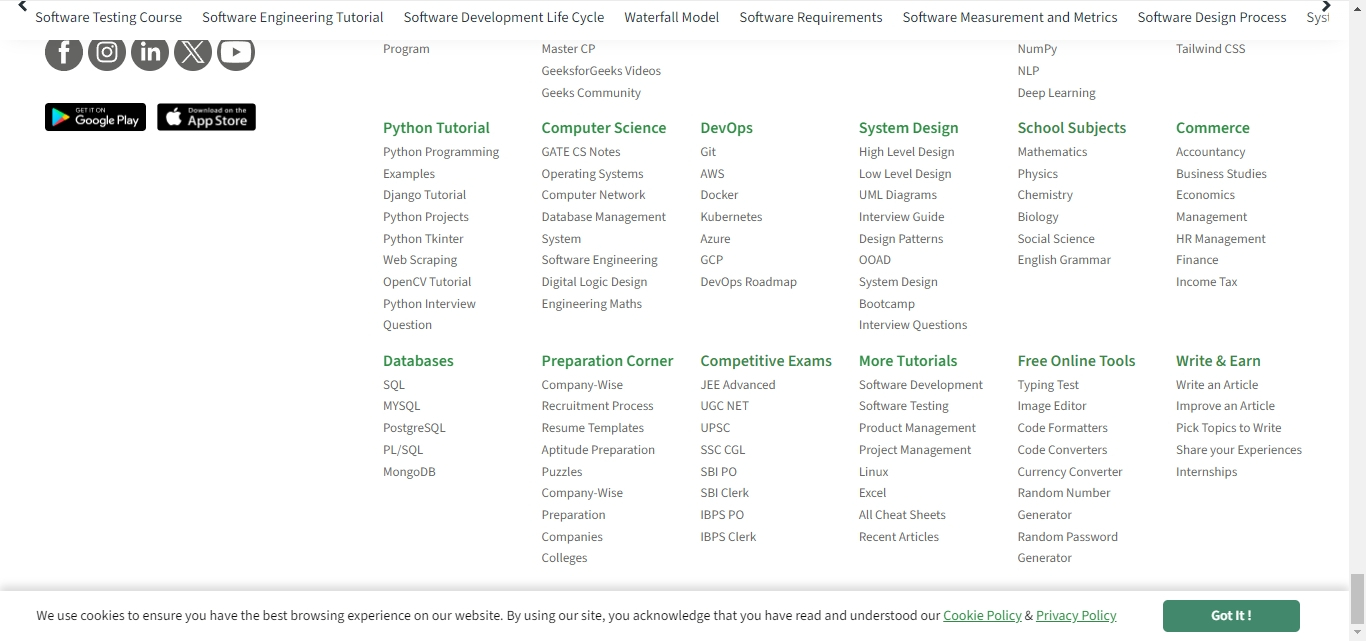The width and height of the screenshot is (1366, 641).
Task: Open the School Subjects heading link
Action: 1072,128
